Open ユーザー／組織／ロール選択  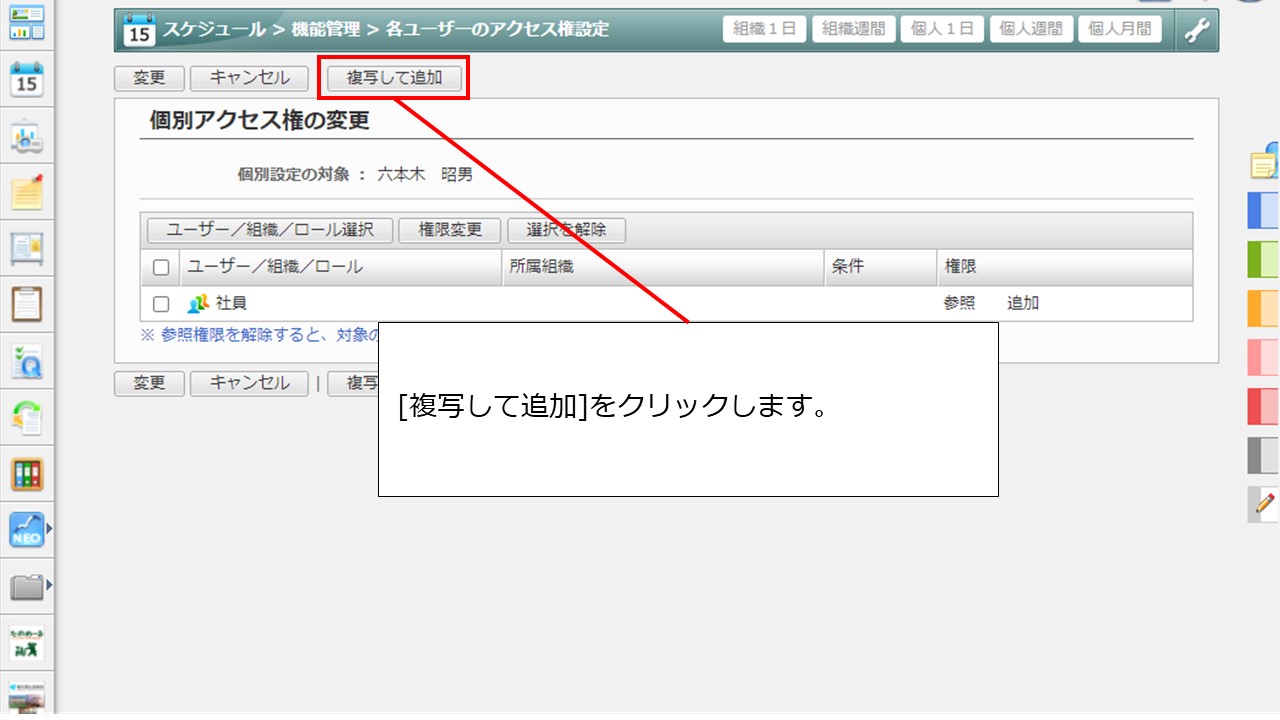tap(270, 230)
